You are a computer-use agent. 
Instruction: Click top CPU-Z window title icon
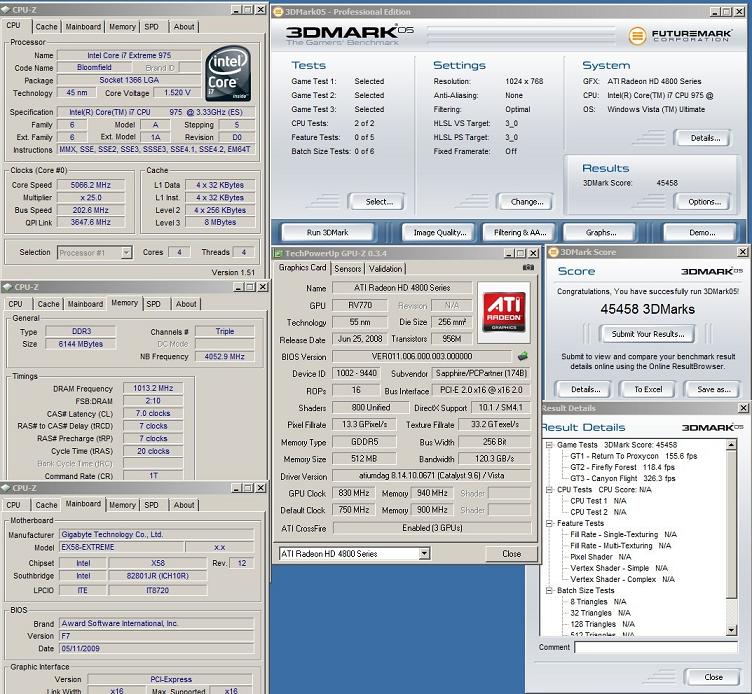(6, 10)
